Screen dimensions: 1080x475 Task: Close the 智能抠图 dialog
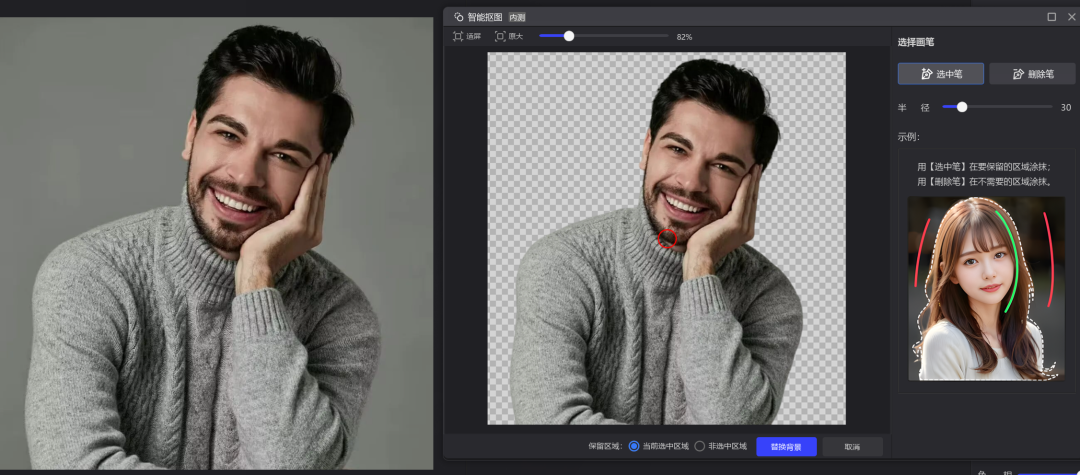click(x=1071, y=17)
